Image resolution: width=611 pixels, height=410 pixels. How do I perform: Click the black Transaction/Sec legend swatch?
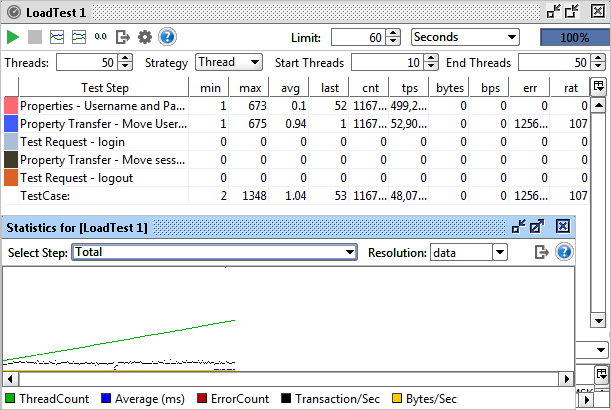point(286,398)
